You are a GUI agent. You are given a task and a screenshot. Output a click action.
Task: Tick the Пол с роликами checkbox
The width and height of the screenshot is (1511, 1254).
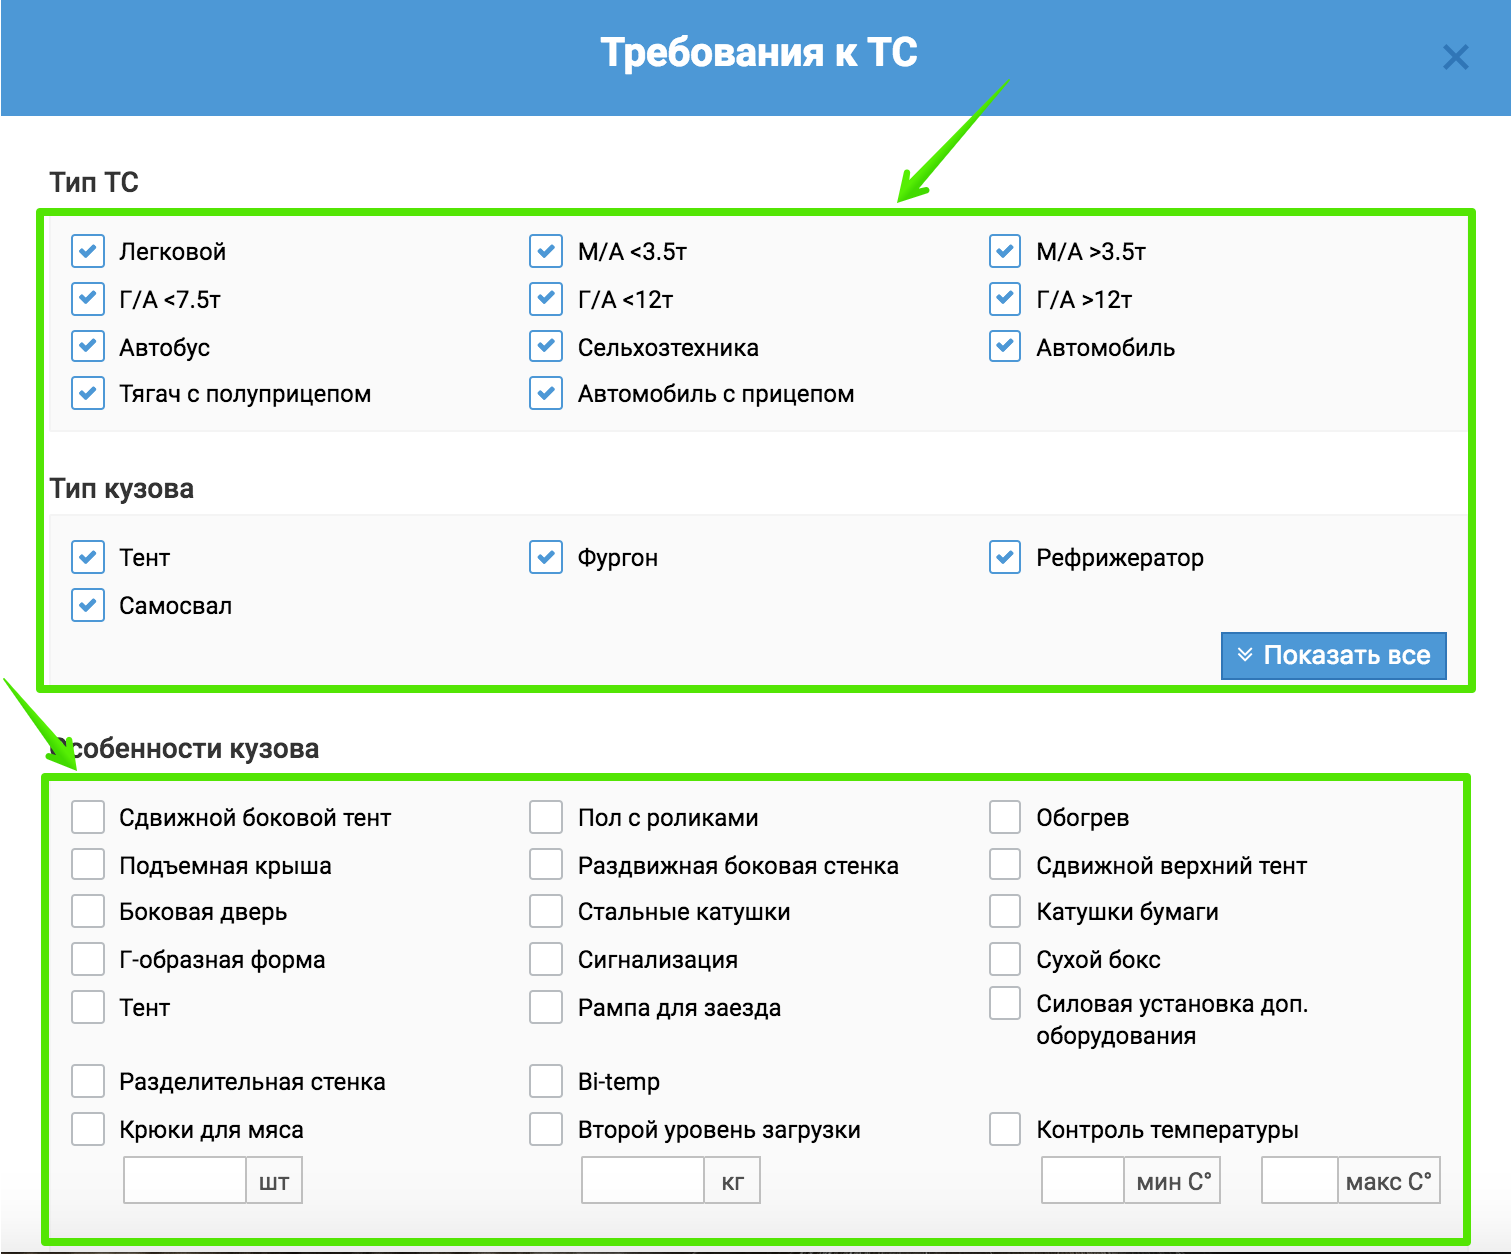pyautogui.click(x=546, y=817)
